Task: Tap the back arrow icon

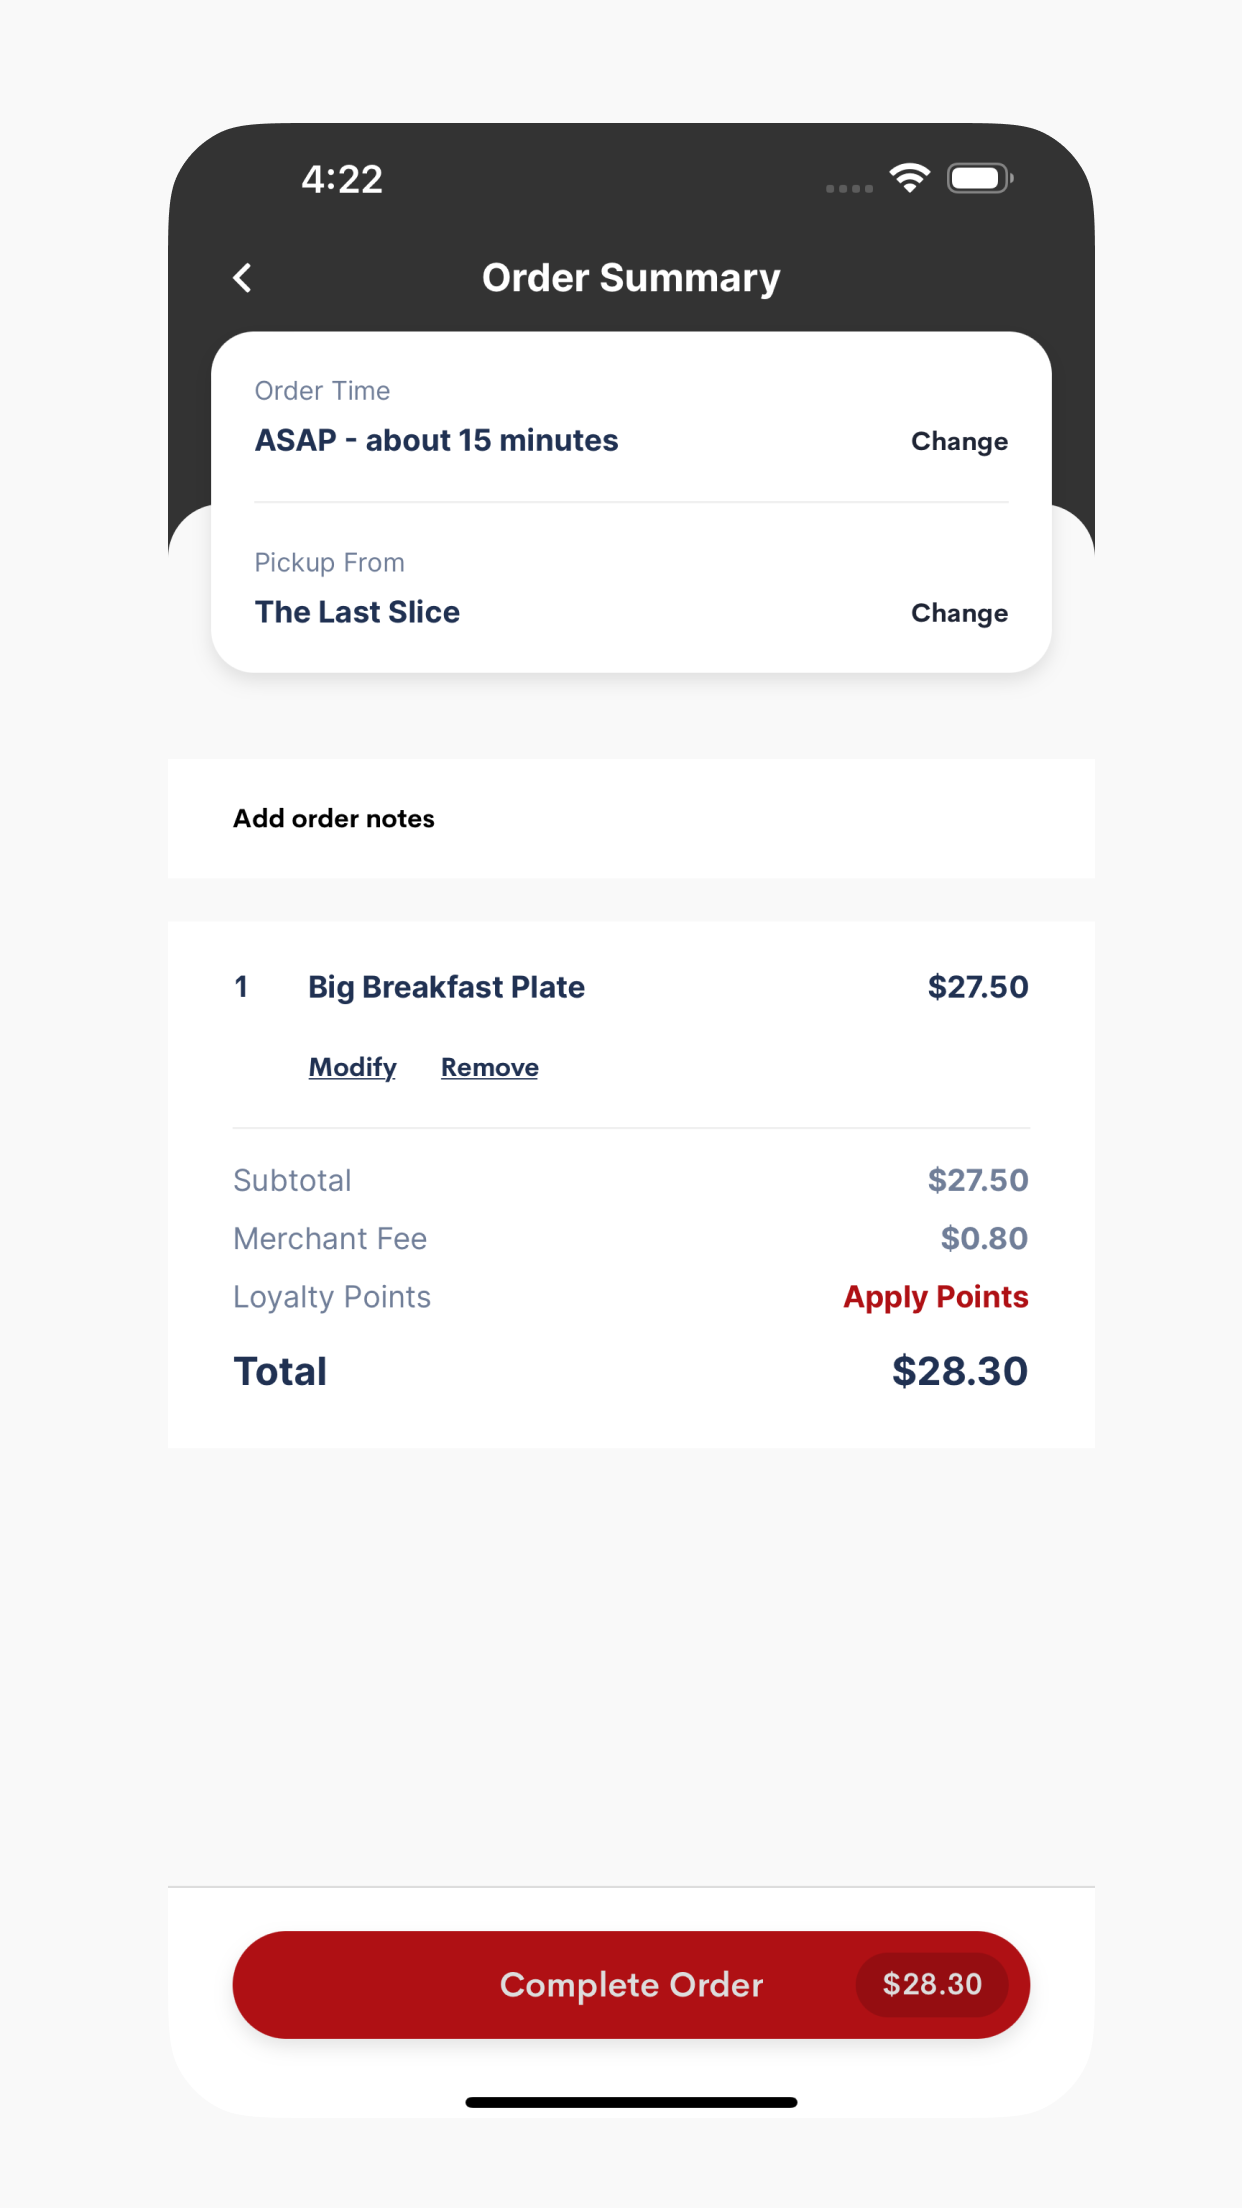Action: click(242, 278)
